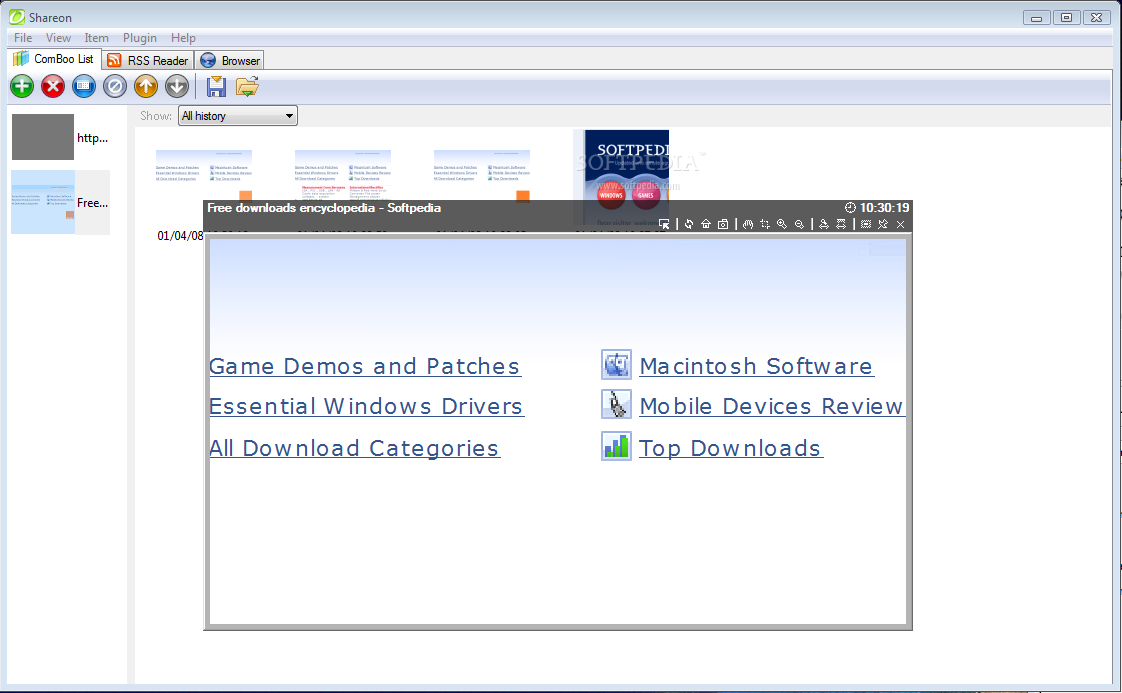
Task: Click the open folder load icon
Action: pyautogui.click(x=247, y=87)
